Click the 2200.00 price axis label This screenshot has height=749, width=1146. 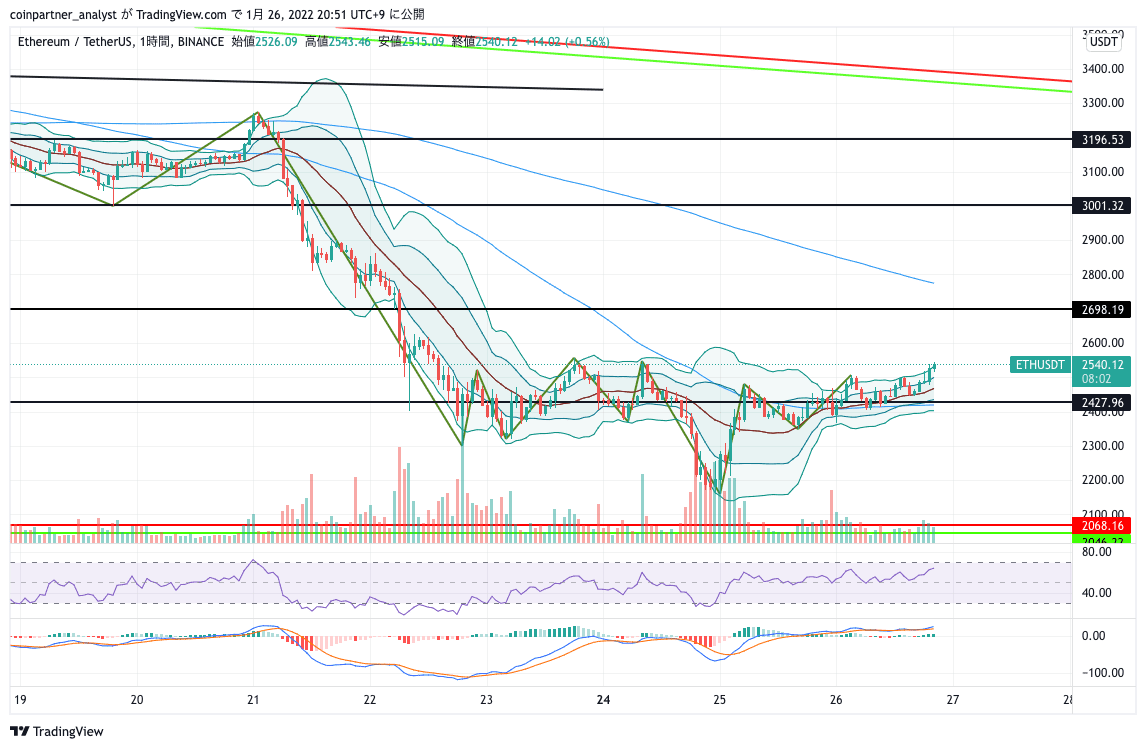(x=1102, y=480)
